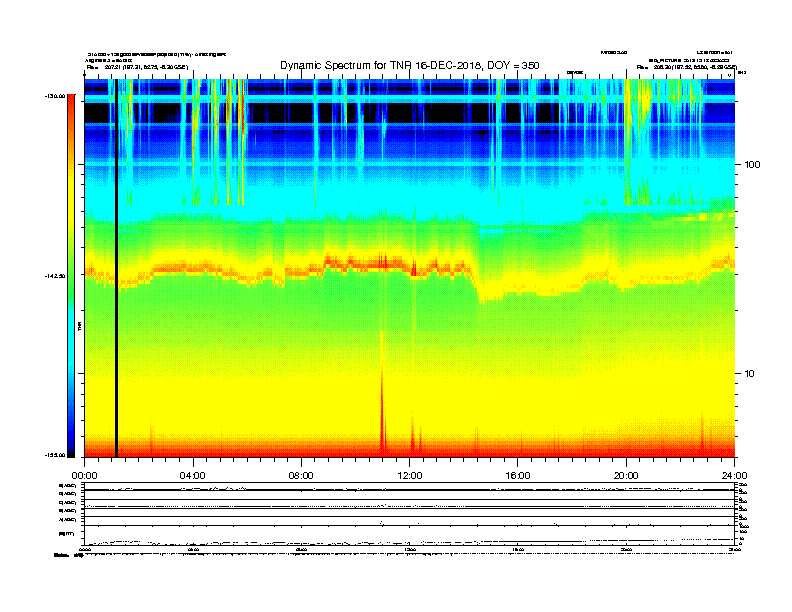Viewport: 792px width, 612px height.
Task: Click the 08:00 time axis label
Action: point(301,476)
